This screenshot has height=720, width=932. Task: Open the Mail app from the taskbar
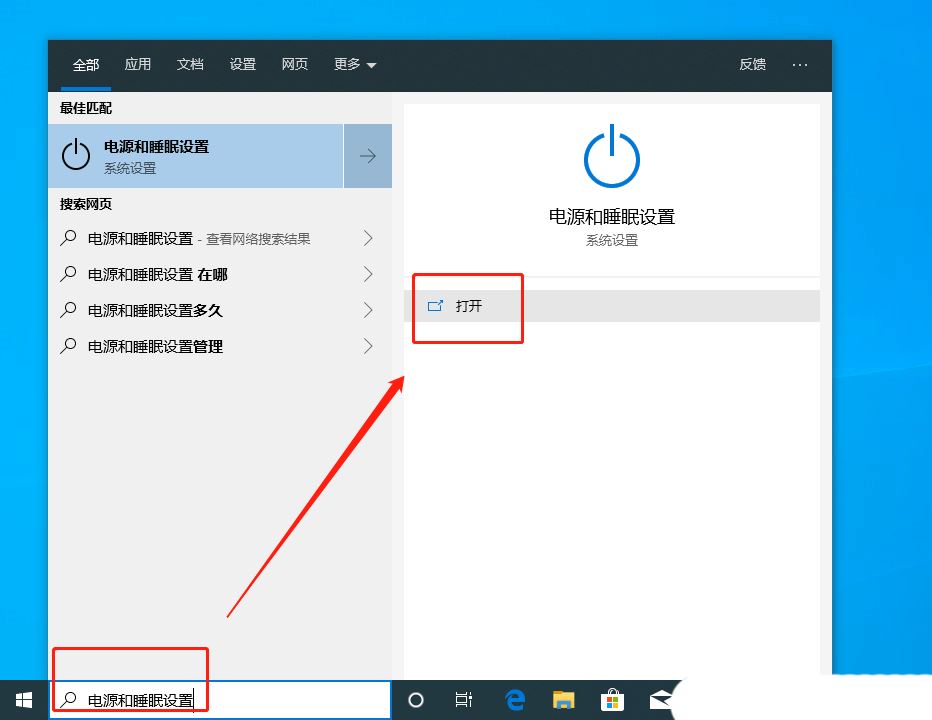tap(661, 700)
